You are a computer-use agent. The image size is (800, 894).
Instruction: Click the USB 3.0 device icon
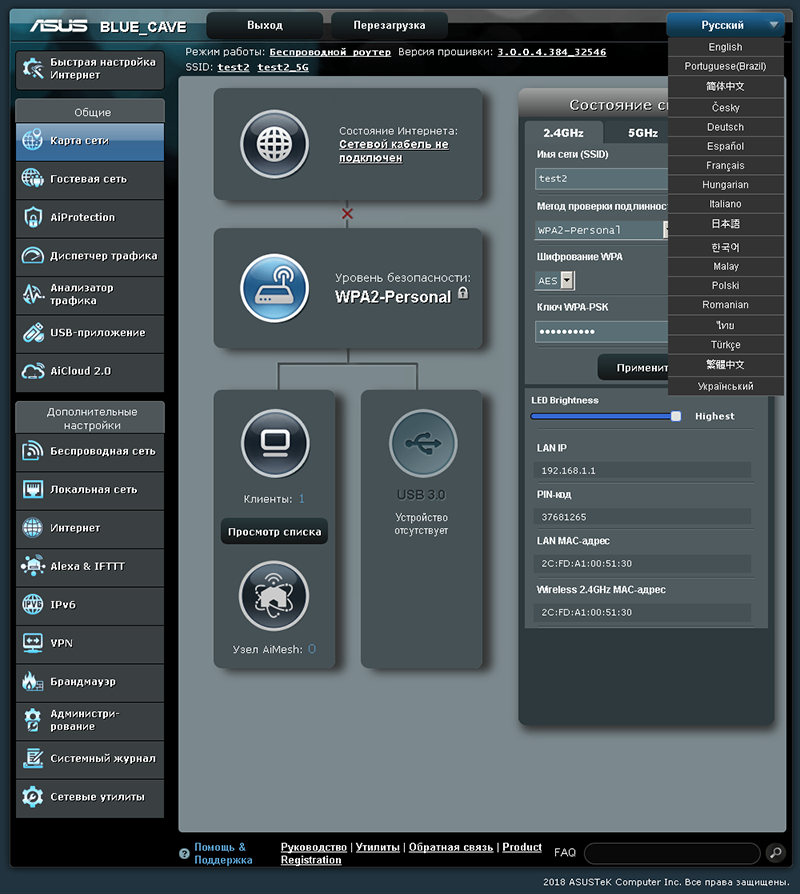tap(423, 443)
